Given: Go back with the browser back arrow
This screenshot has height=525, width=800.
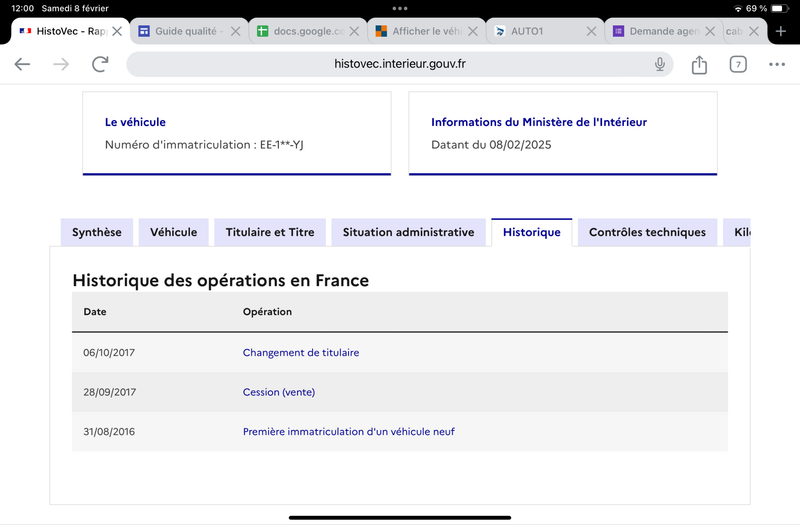Looking at the screenshot, I should point(22,64).
